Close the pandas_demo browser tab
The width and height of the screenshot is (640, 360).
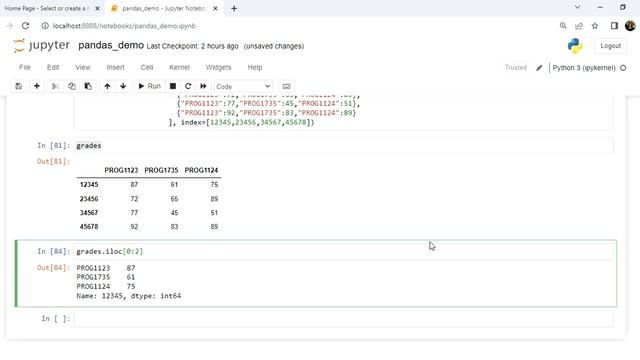click(x=216, y=8)
